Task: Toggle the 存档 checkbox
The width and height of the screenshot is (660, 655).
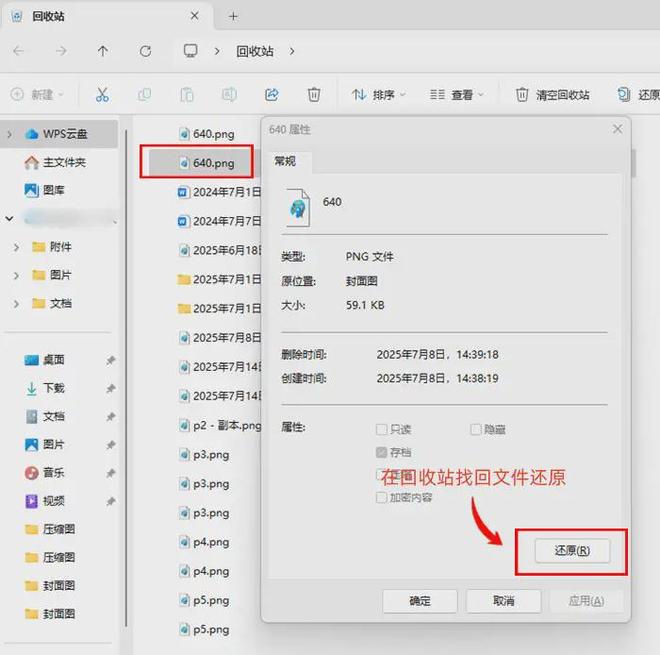Action: [381, 453]
